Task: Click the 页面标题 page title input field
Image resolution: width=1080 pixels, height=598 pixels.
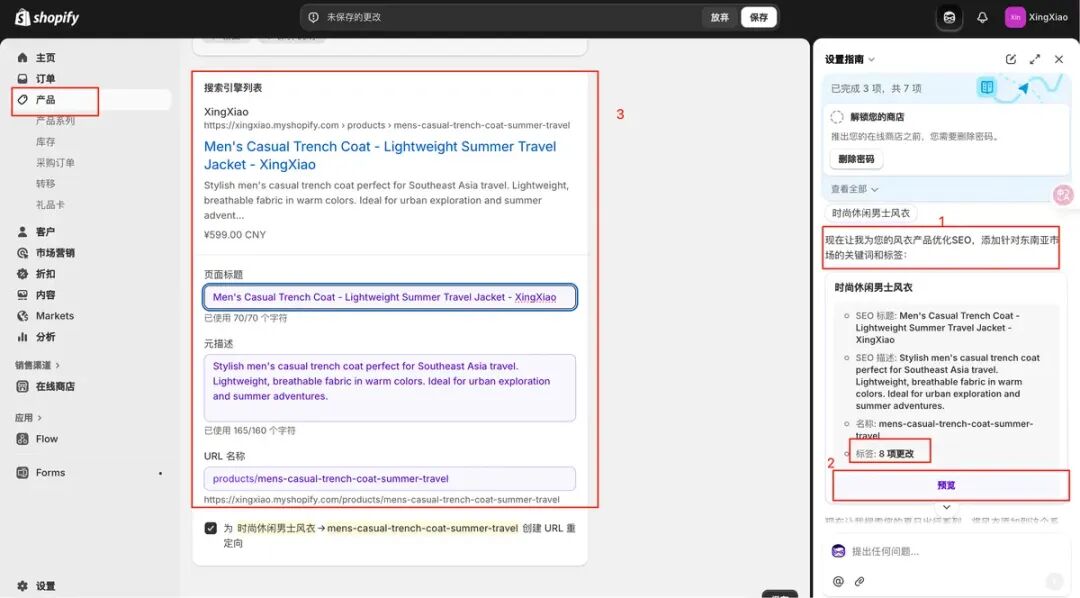Action: tap(389, 297)
